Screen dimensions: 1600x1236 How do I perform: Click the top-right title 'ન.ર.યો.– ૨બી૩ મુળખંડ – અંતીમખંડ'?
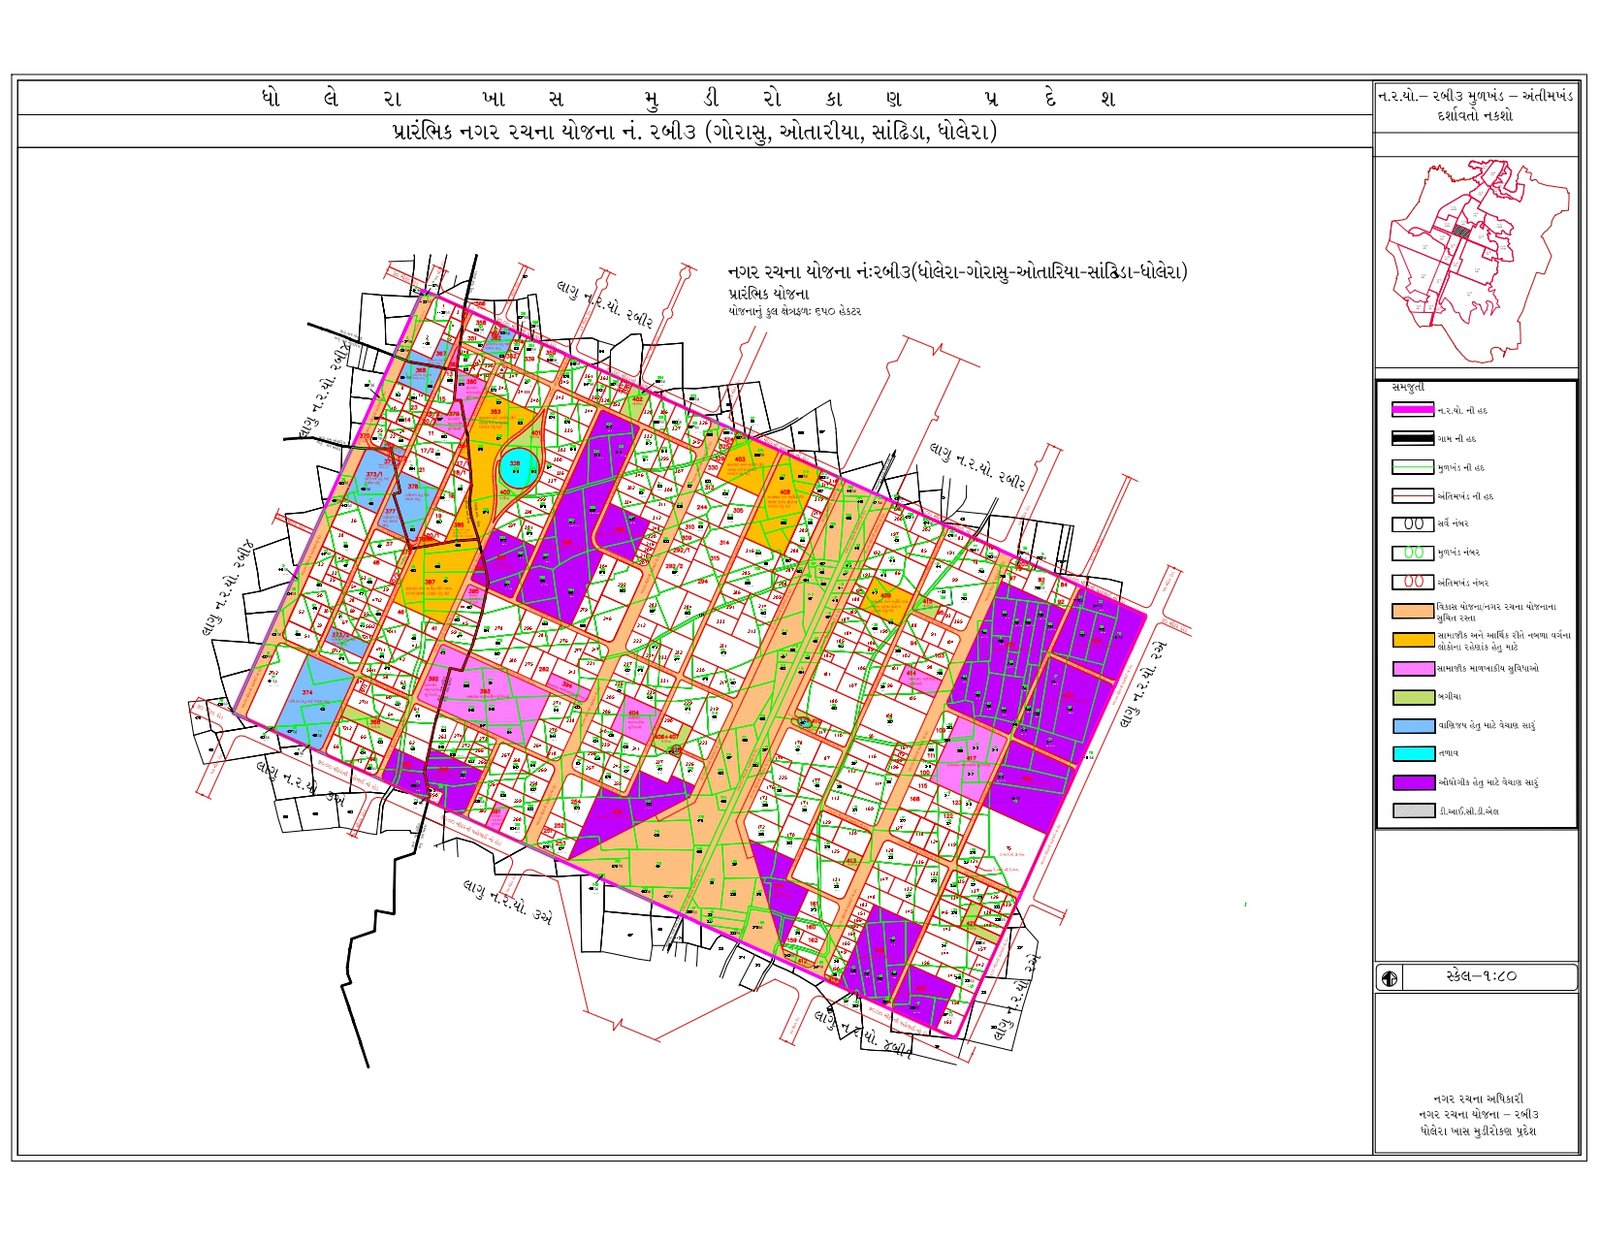click(x=1475, y=96)
